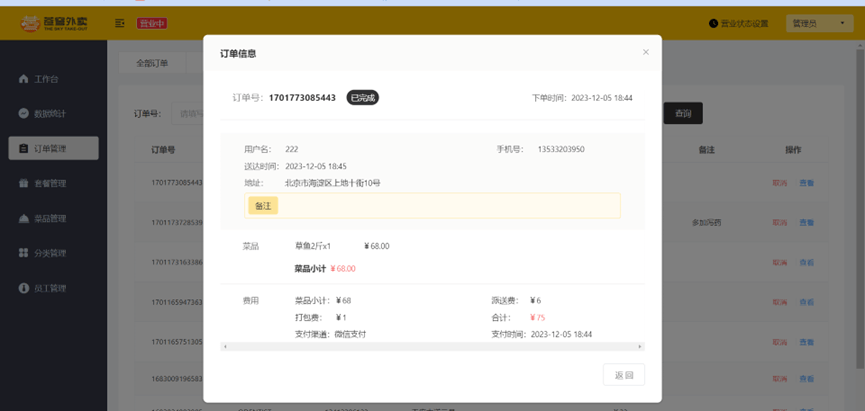The width and height of the screenshot is (865, 411).
Task: Open 套餐管理 gift icon in sidebar
Action: [23, 183]
